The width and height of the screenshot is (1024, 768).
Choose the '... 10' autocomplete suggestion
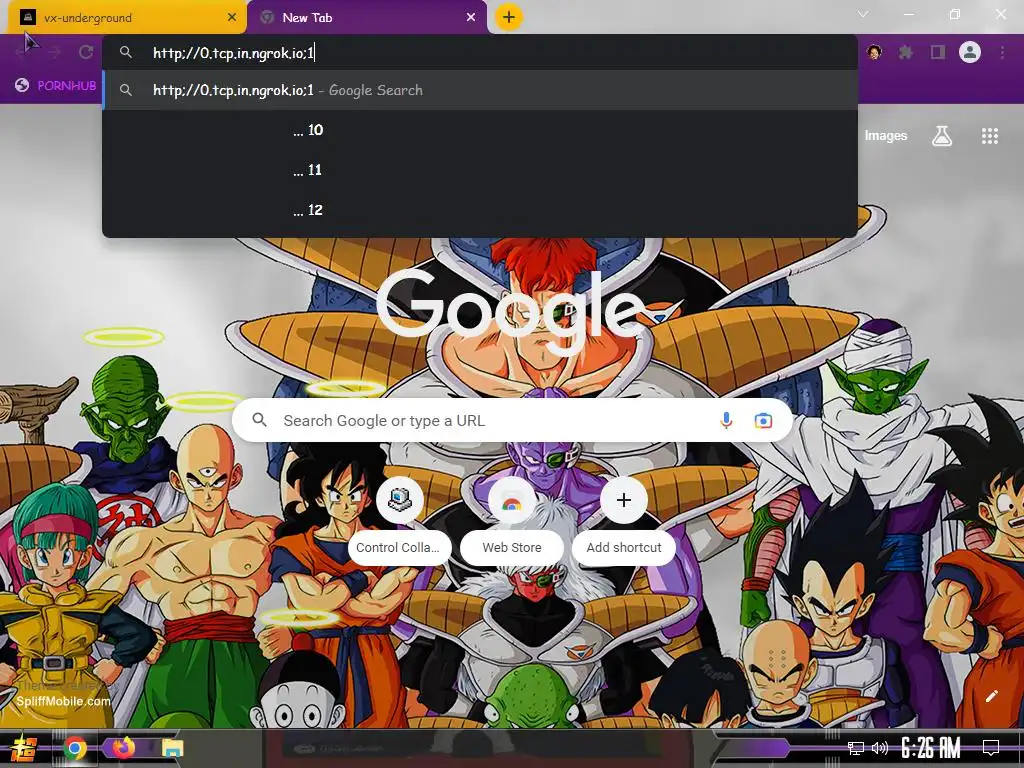[x=480, y=130]
